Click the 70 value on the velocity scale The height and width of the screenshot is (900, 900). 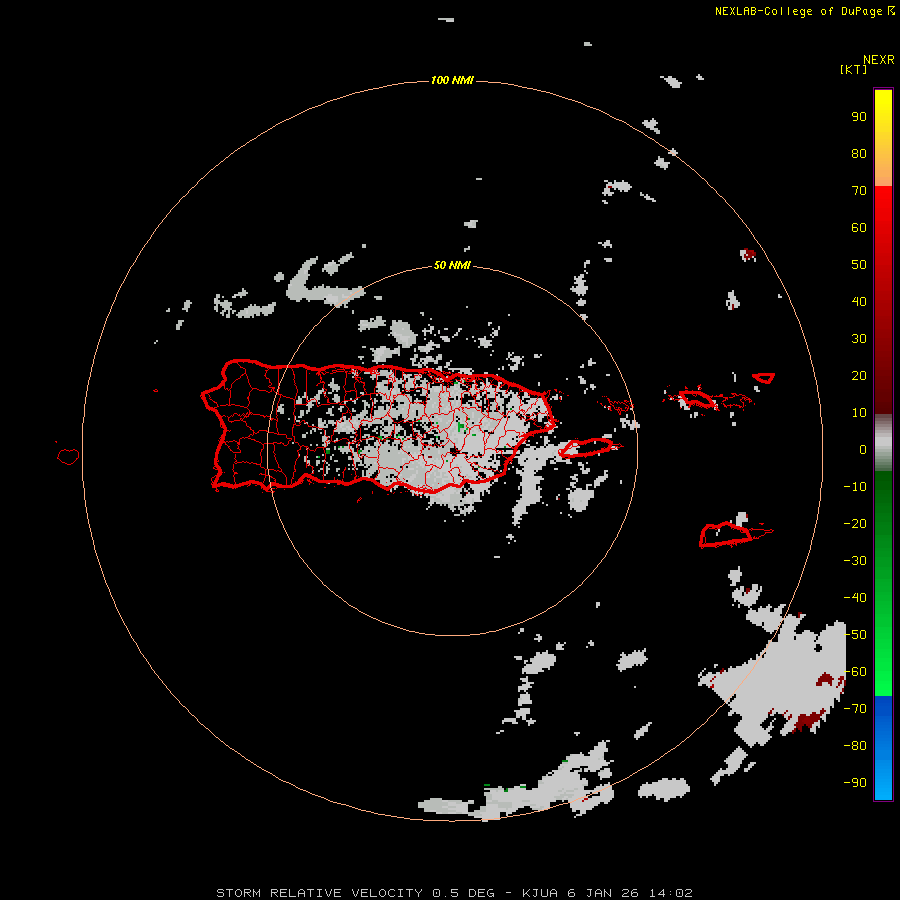[859, 191]
